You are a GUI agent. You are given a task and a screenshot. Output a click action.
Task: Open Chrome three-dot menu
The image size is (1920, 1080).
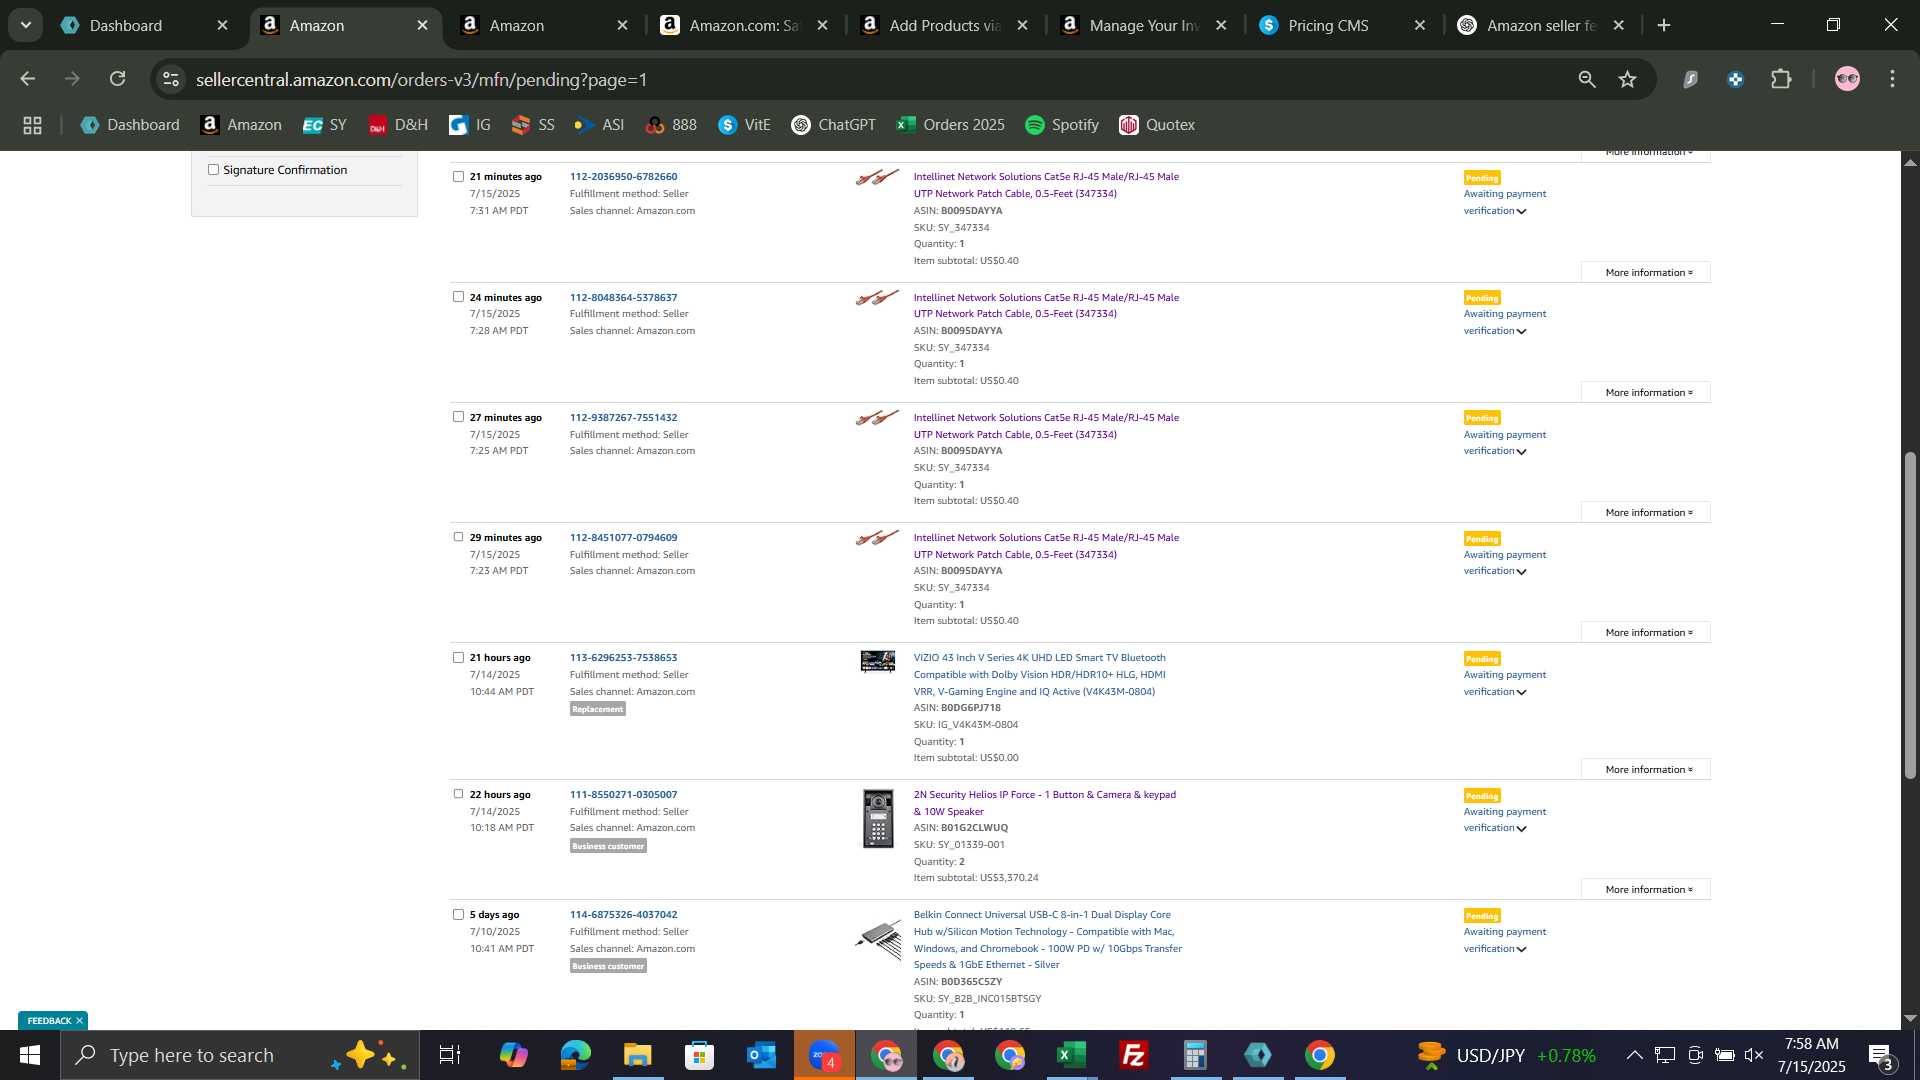1893,79
